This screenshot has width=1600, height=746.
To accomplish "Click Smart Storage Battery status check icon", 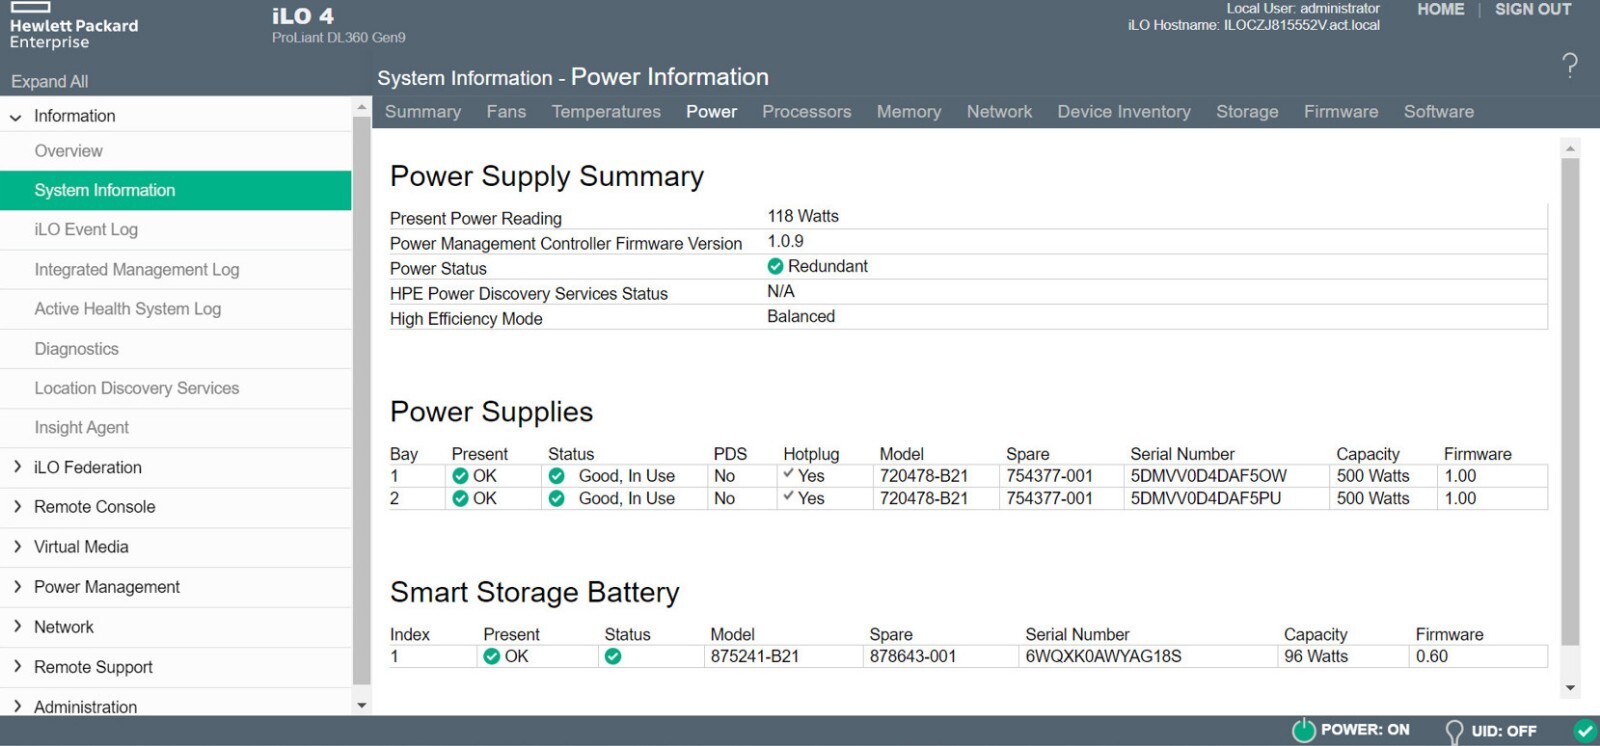I will click(x=613, y=656).
